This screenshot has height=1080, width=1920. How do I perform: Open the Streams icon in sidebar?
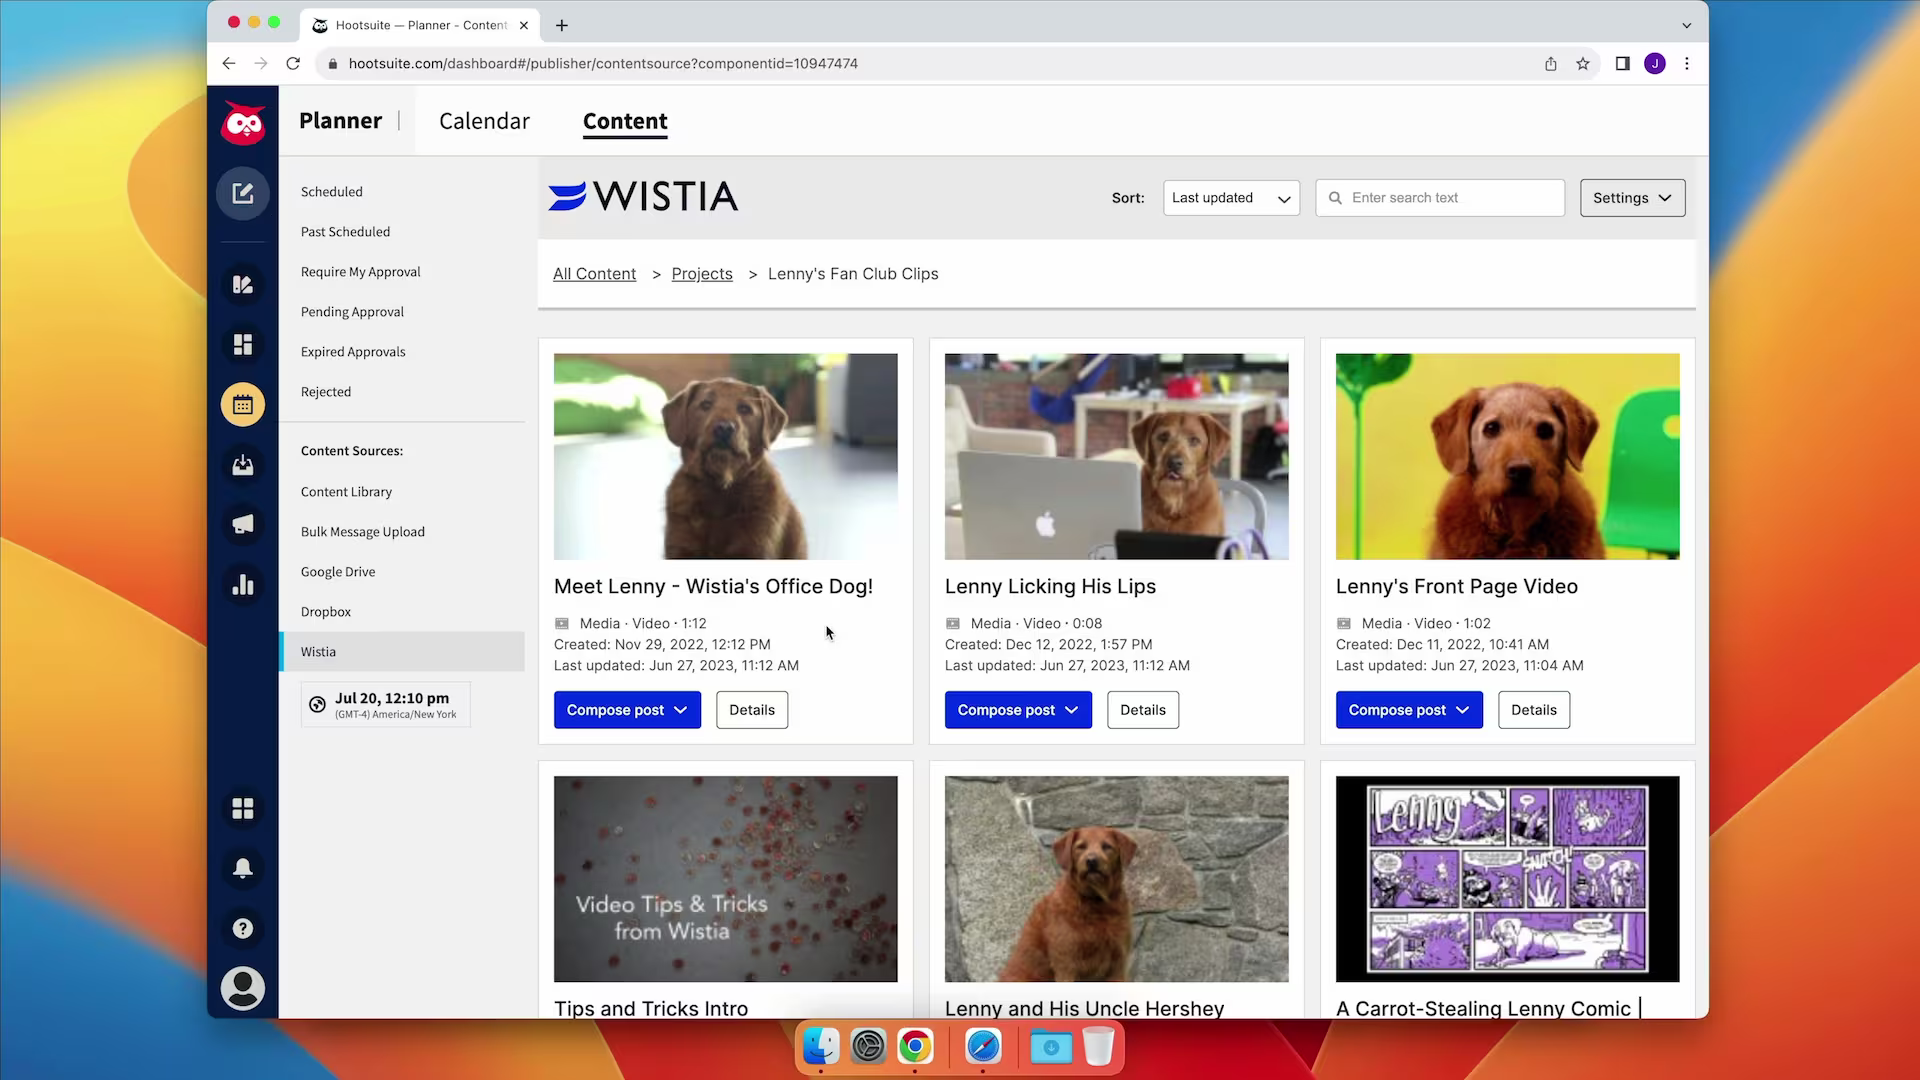(x=243, y=285)
